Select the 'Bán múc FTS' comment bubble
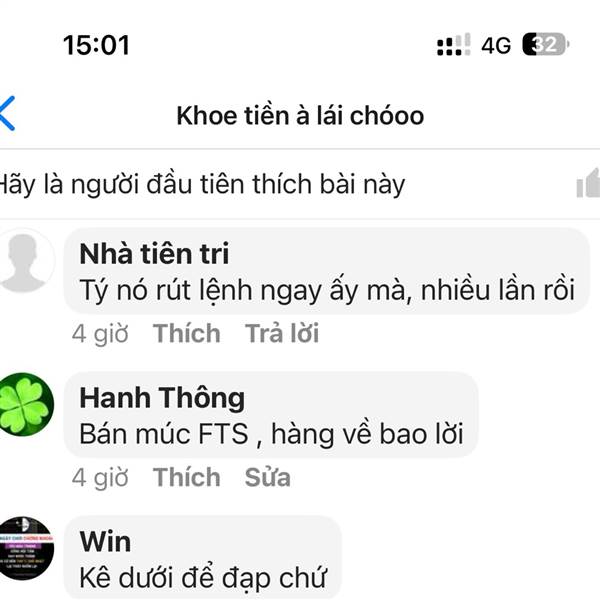This screenshot has width=600, height=600. pos(271,415)
